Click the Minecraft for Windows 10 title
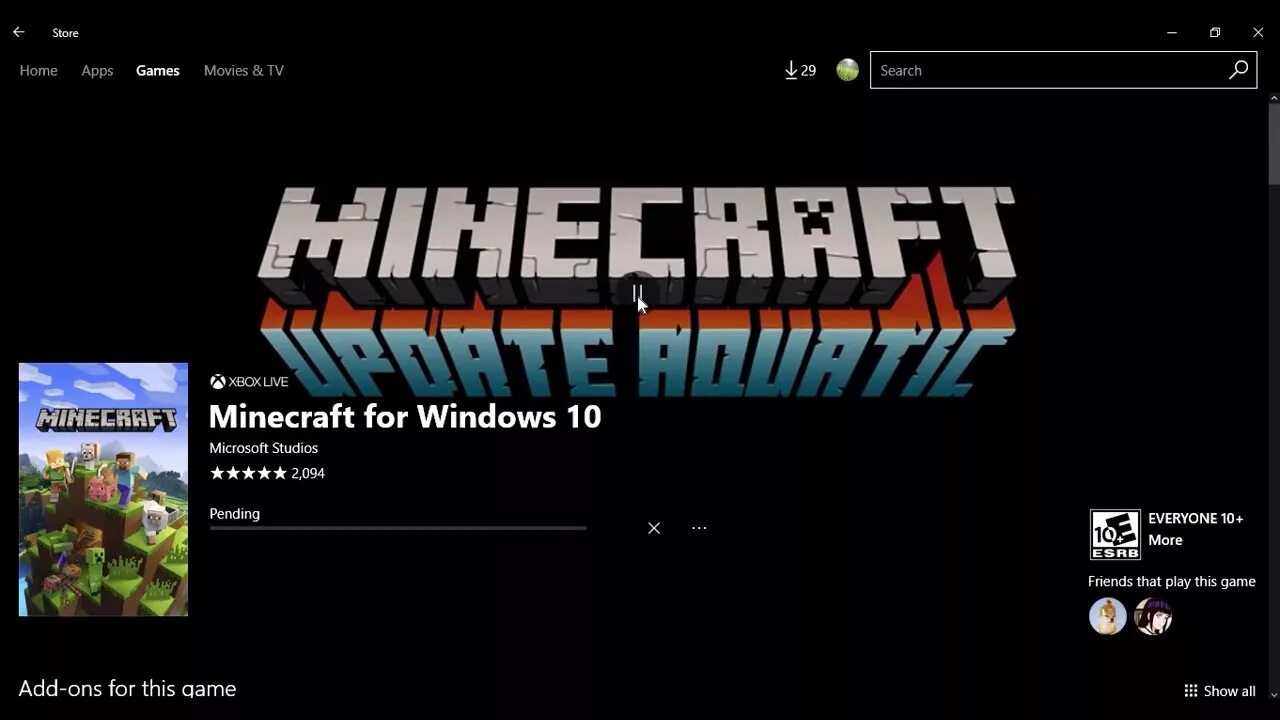Screen dimensions: 1280x720 tap(405, 416)
